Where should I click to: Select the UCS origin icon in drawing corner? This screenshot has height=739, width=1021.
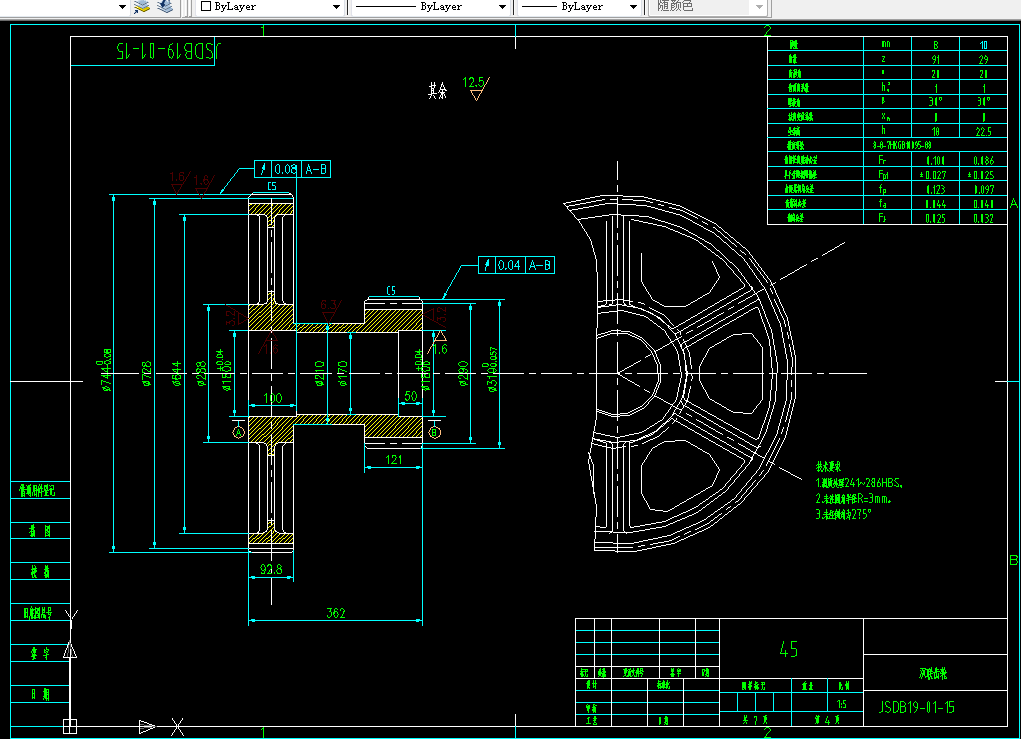tap(70, 726)
